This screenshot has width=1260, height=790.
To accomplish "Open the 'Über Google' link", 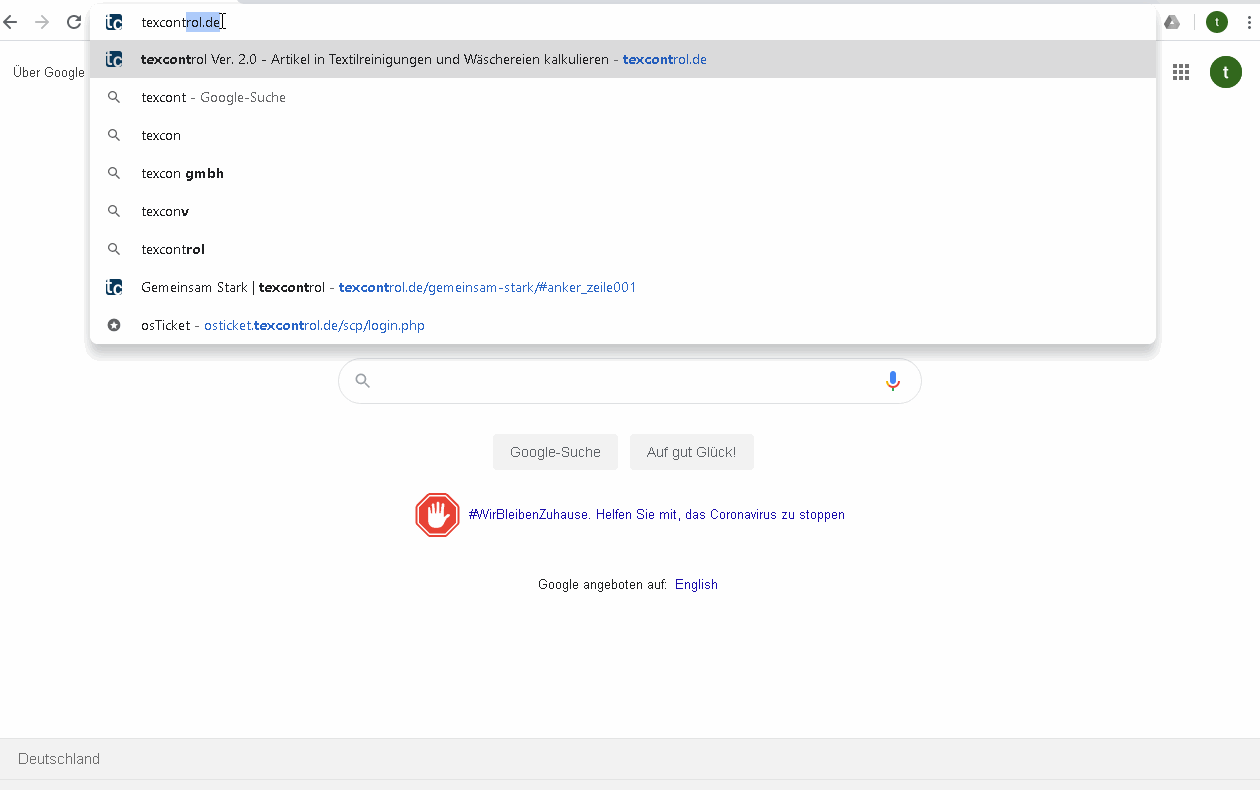I will point(49,72).
